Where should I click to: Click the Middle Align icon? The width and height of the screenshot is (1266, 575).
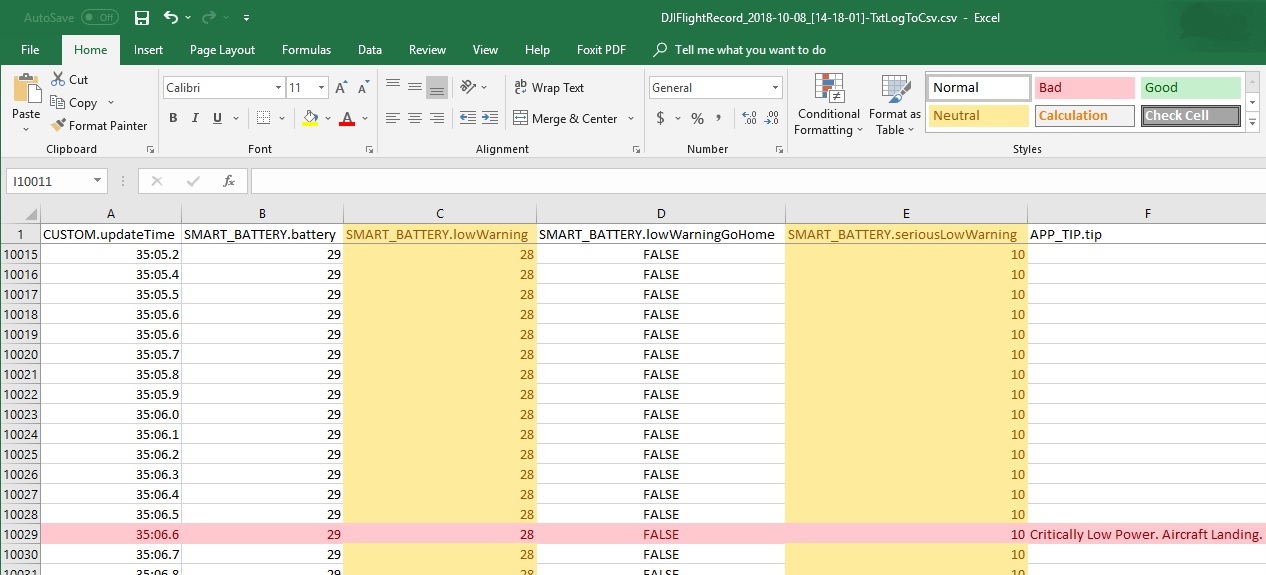pyautogui.click(x=415, y=88)
